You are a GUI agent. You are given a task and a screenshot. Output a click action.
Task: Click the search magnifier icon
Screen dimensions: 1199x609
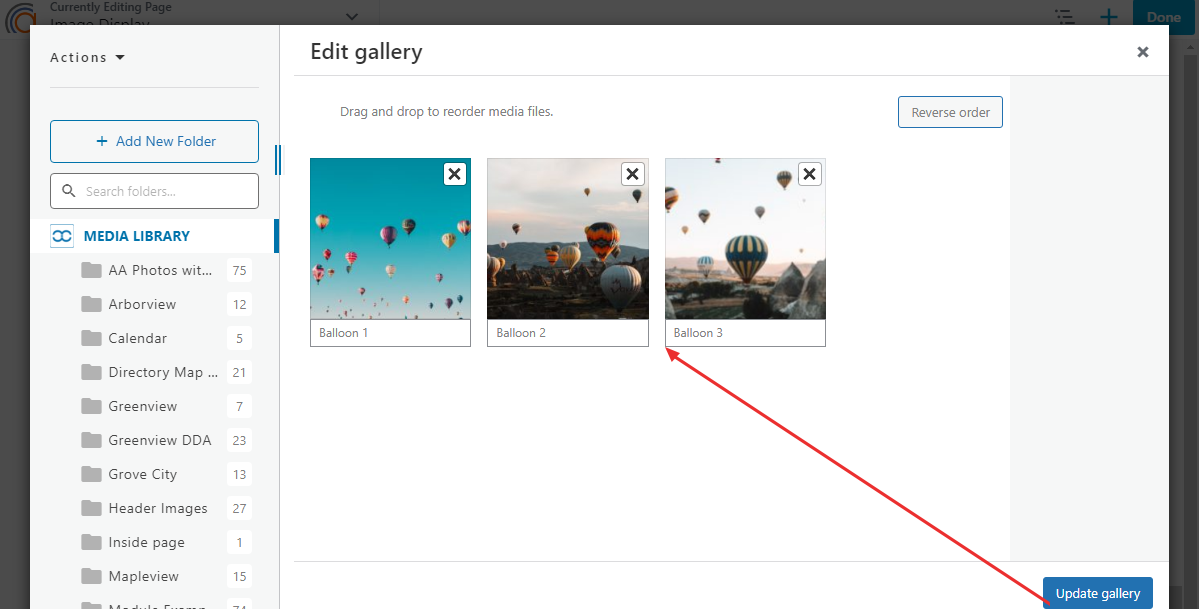(69, 191)
